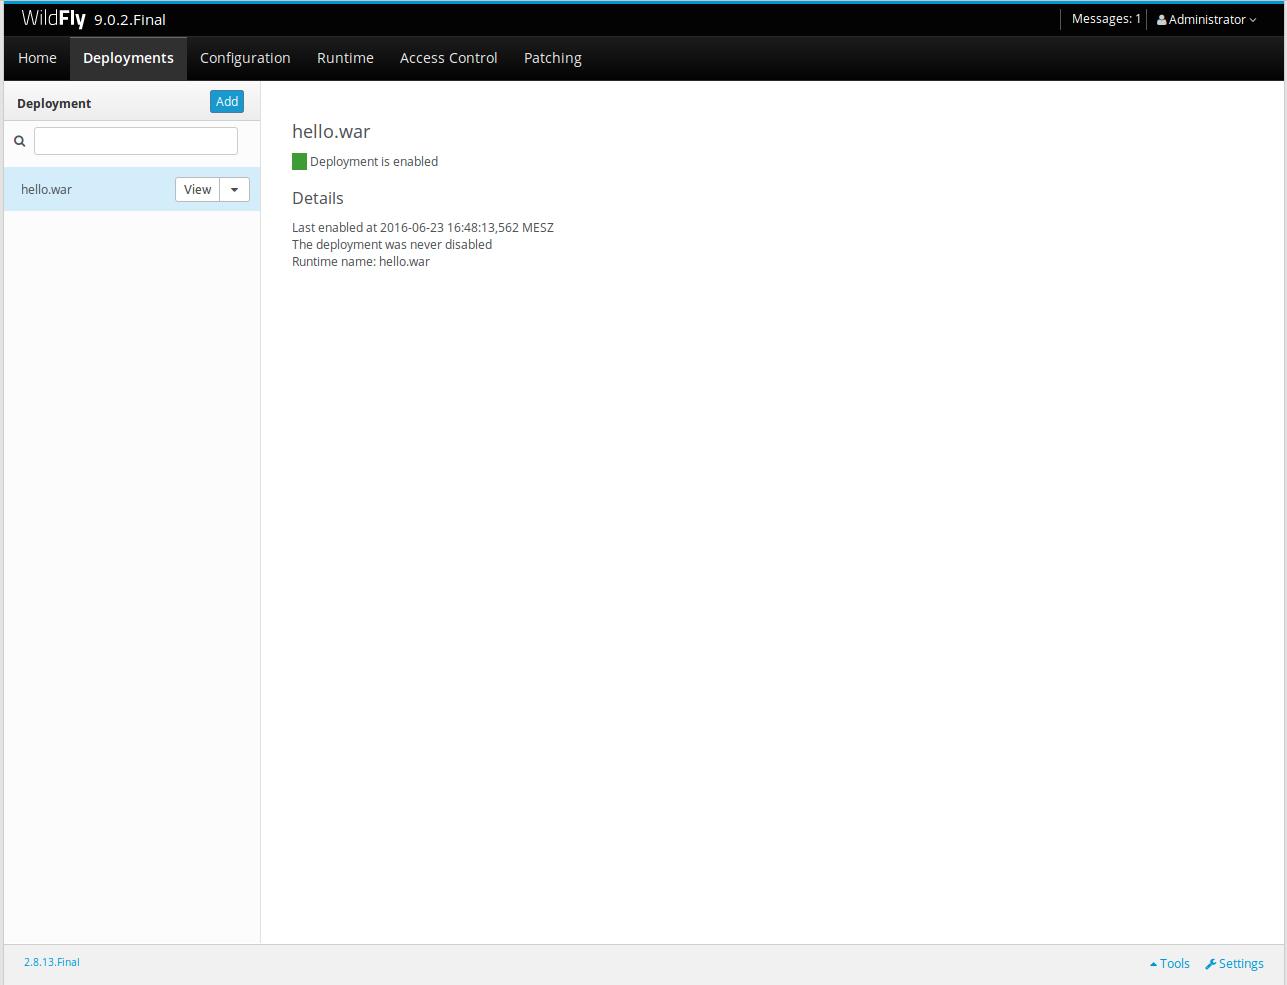Click the WildFly logo in the header
This screenshot has height=985, width=1287.
tap(53, 19)
